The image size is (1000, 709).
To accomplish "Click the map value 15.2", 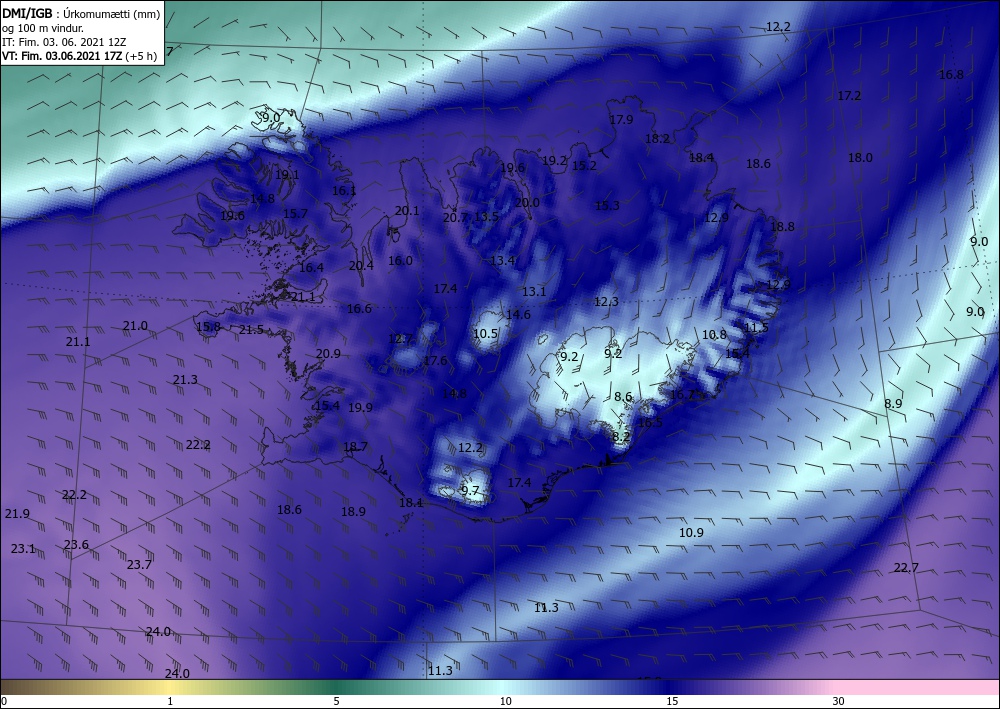I will point(584,166).
